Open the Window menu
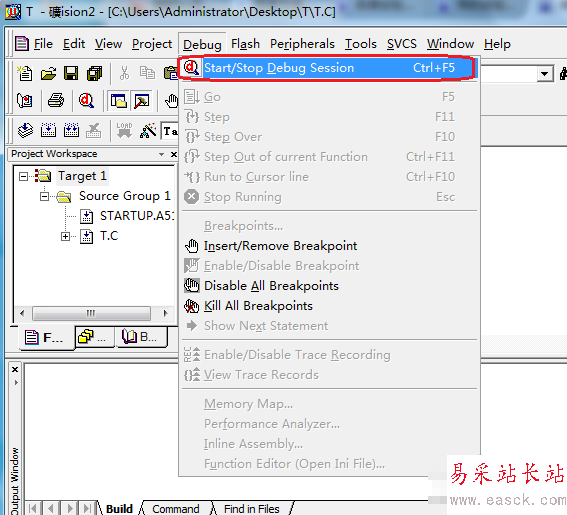The image size is (567, 515). (x=450, y=44)
